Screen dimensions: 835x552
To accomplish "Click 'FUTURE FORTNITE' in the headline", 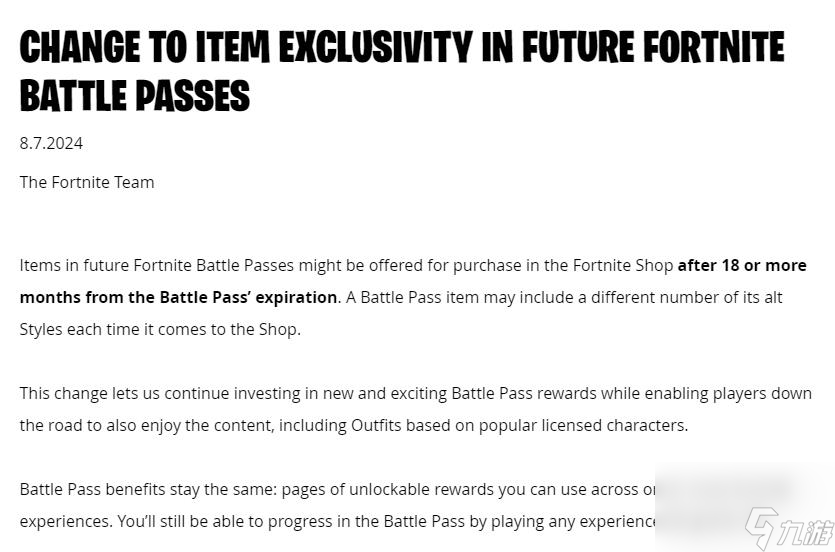I will coord(653,47).
